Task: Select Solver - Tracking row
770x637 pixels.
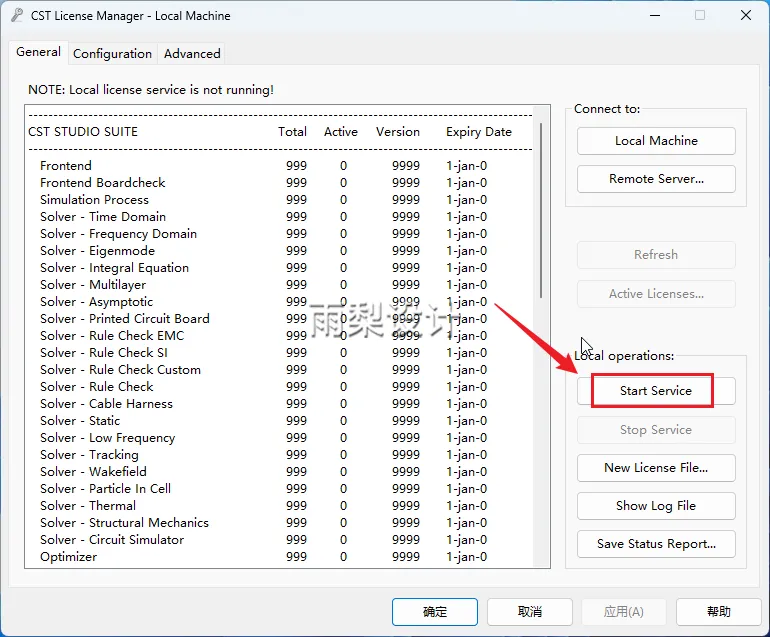Action: coord(263,455)
